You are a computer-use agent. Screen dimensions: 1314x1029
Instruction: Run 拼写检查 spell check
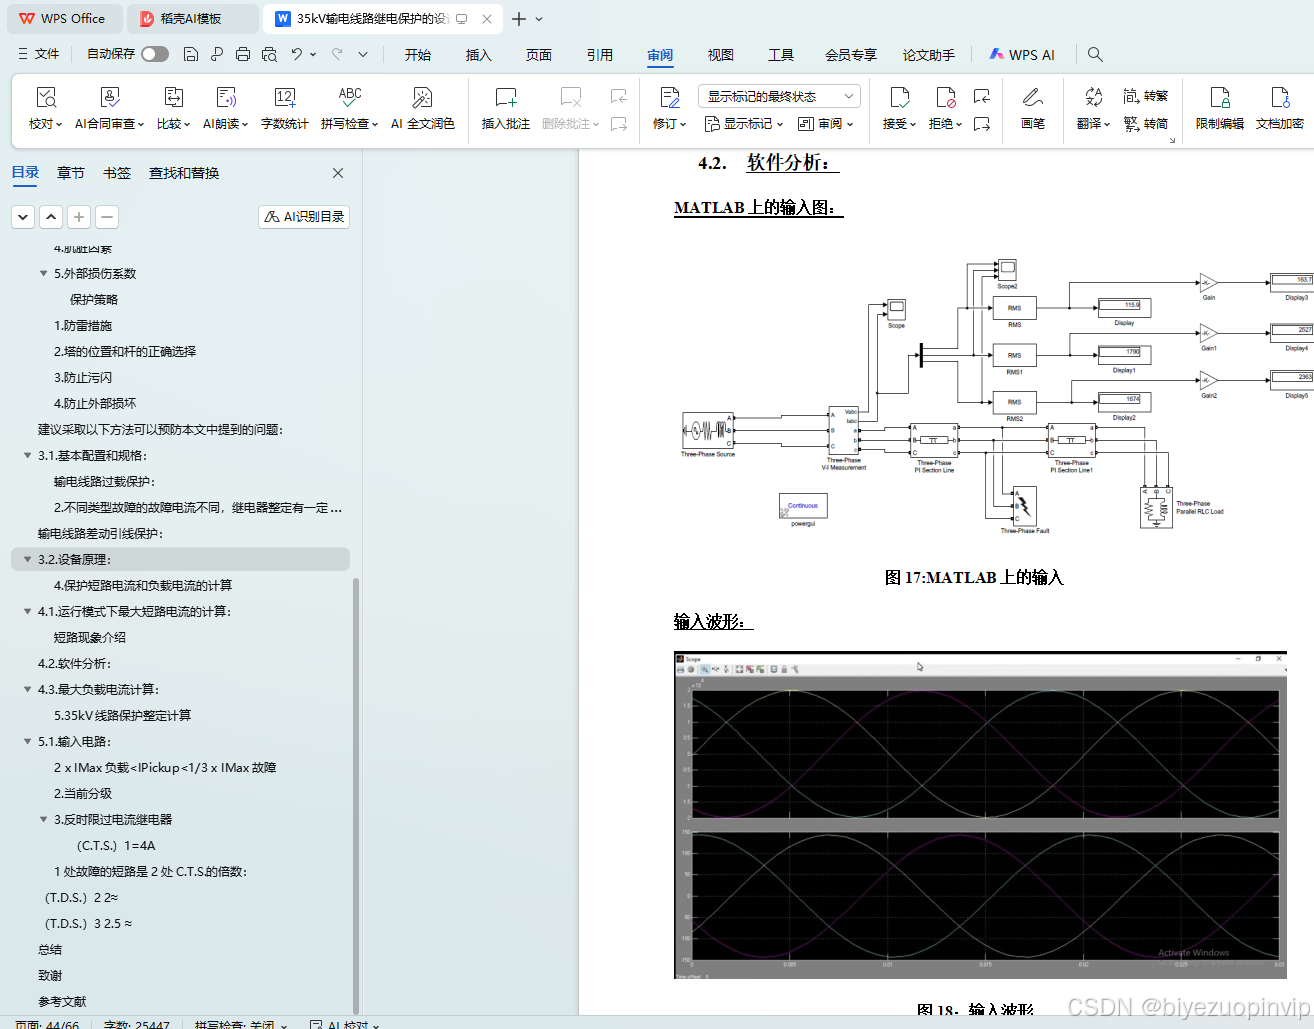coord(349,109)
